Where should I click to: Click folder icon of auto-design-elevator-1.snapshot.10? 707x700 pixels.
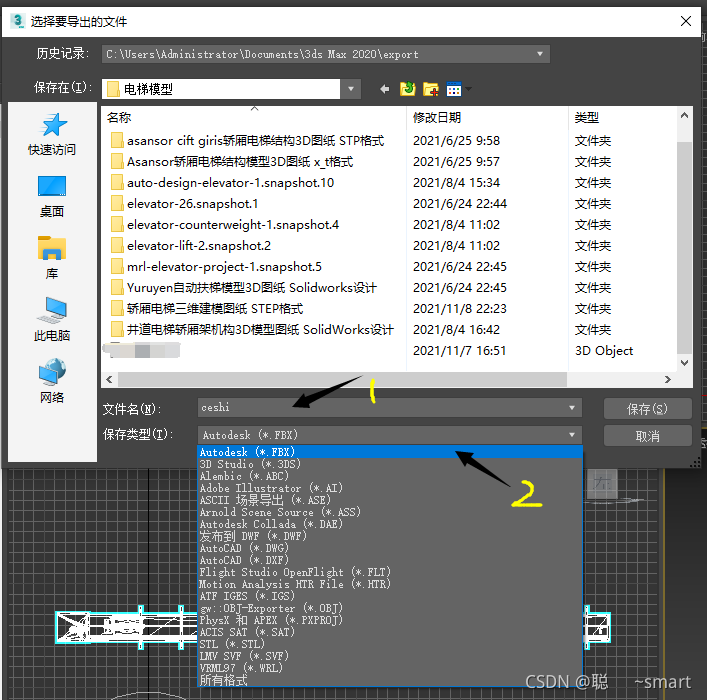point(117,183)
